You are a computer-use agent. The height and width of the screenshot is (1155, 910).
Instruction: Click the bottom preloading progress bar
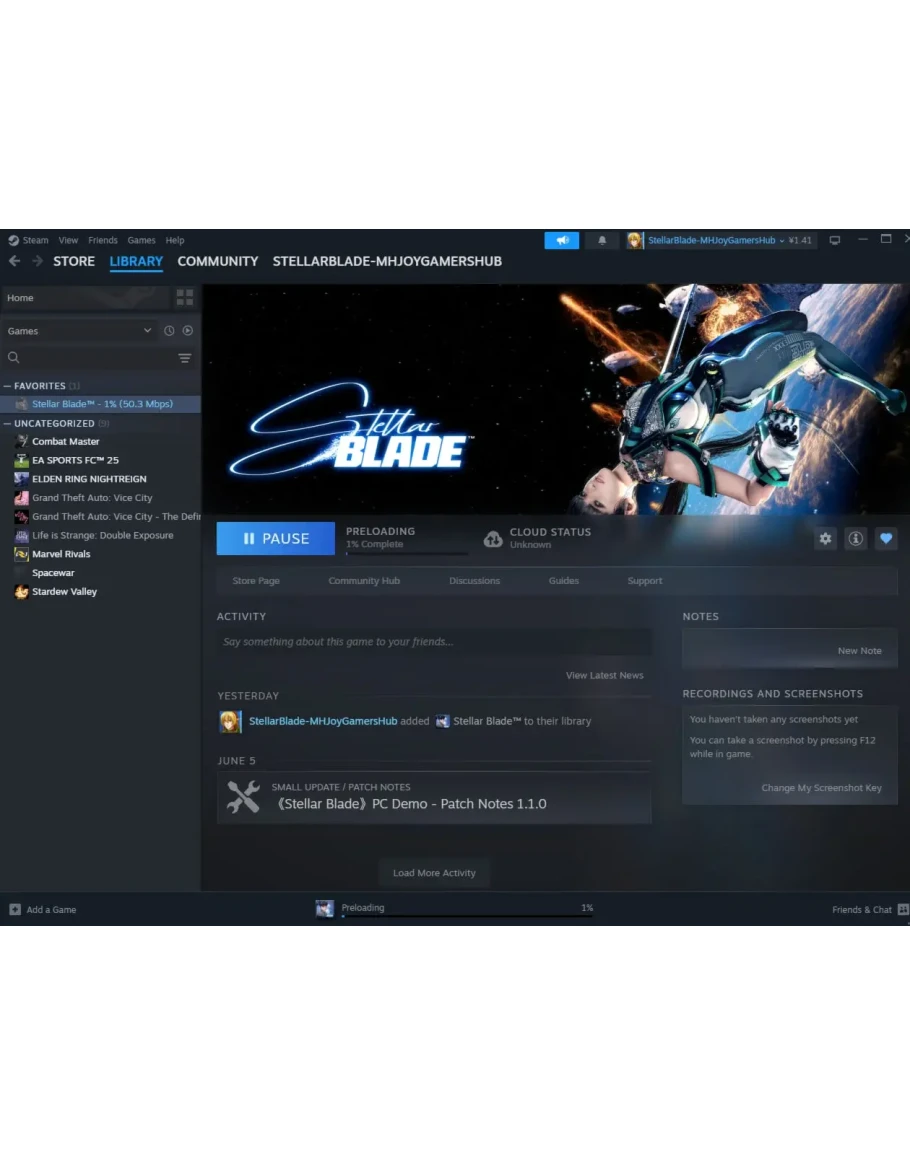pos(466,915)
